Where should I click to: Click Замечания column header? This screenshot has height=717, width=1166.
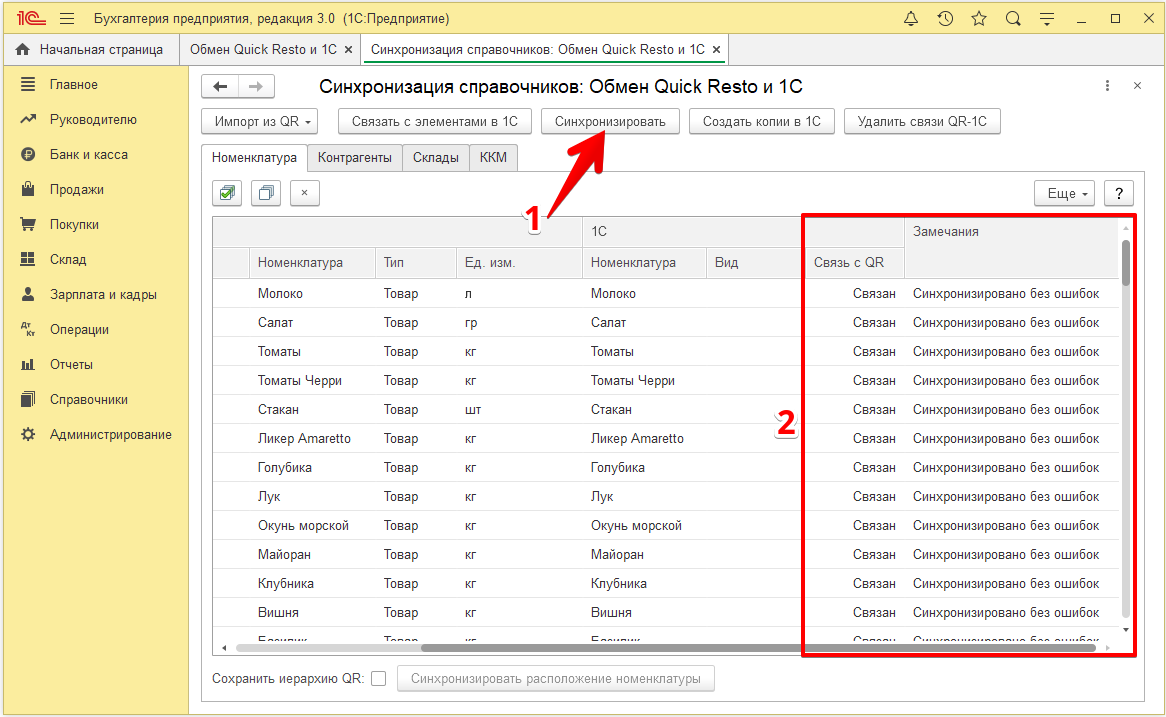1012,232
